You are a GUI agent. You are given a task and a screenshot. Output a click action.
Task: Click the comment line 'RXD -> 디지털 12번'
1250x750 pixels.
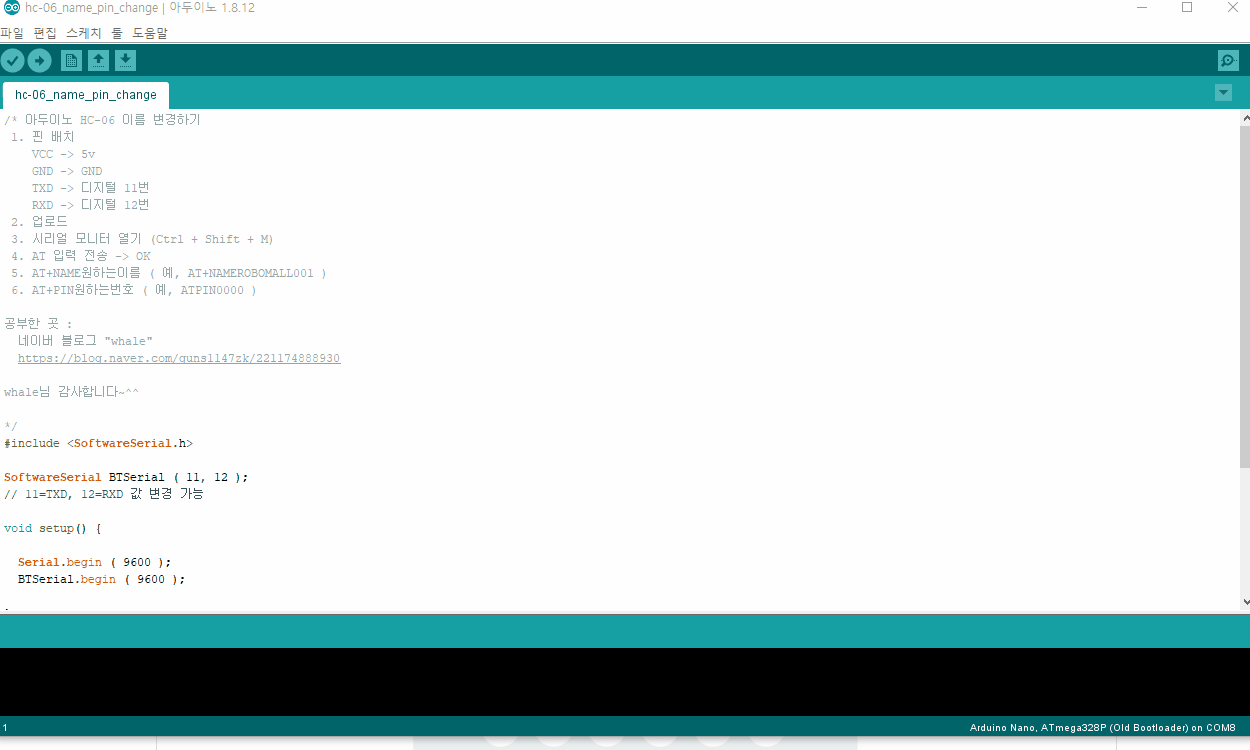coord(91,205)
